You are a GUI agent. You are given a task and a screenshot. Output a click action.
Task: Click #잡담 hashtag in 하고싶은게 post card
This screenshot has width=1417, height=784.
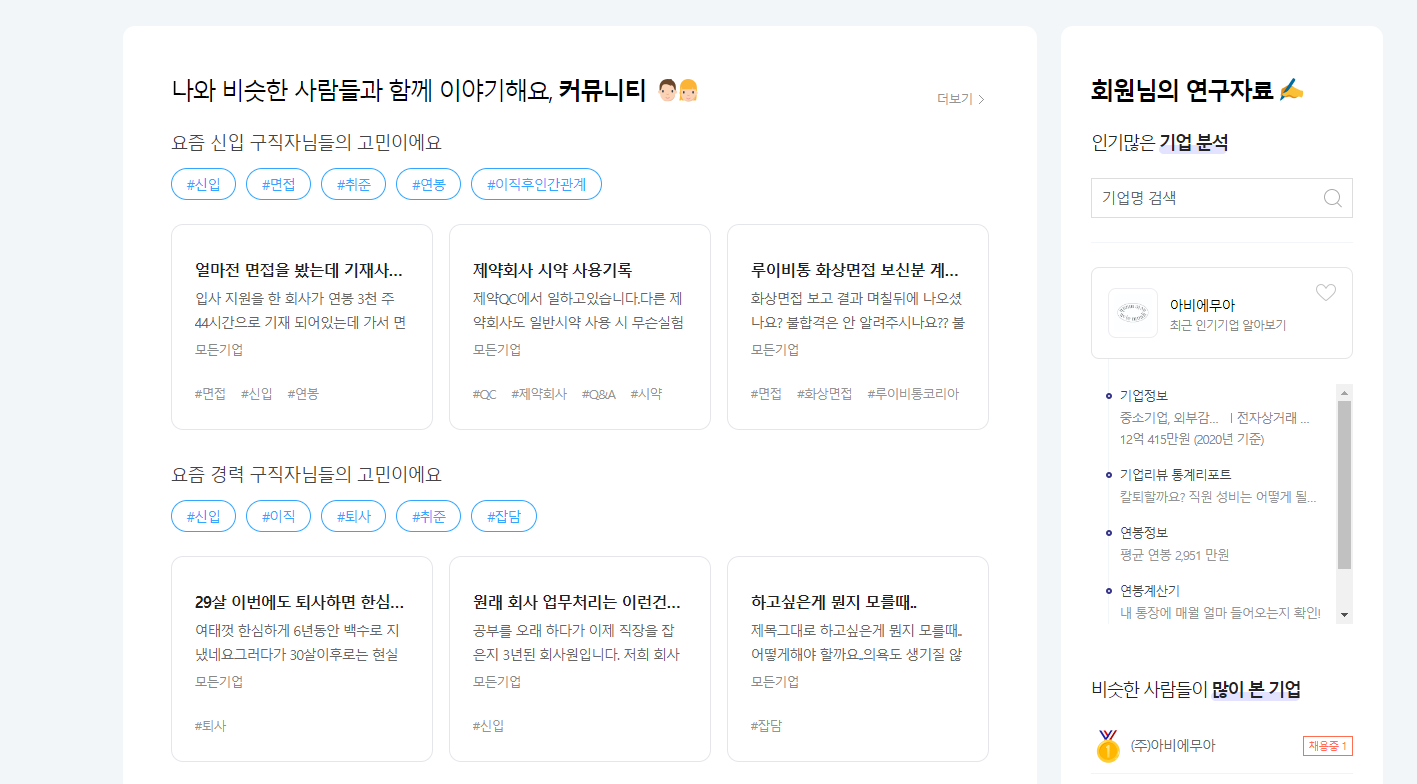coord(767,726)
